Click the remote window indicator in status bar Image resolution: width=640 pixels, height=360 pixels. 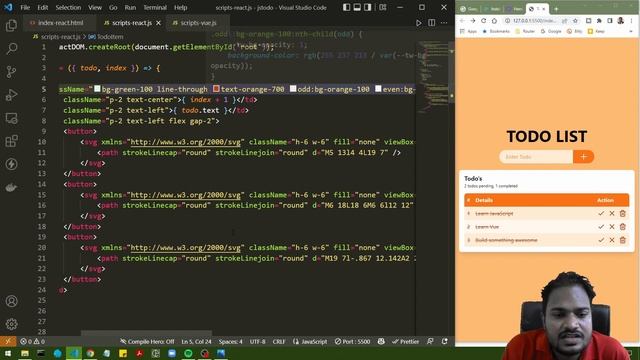[x=8, y=341]
